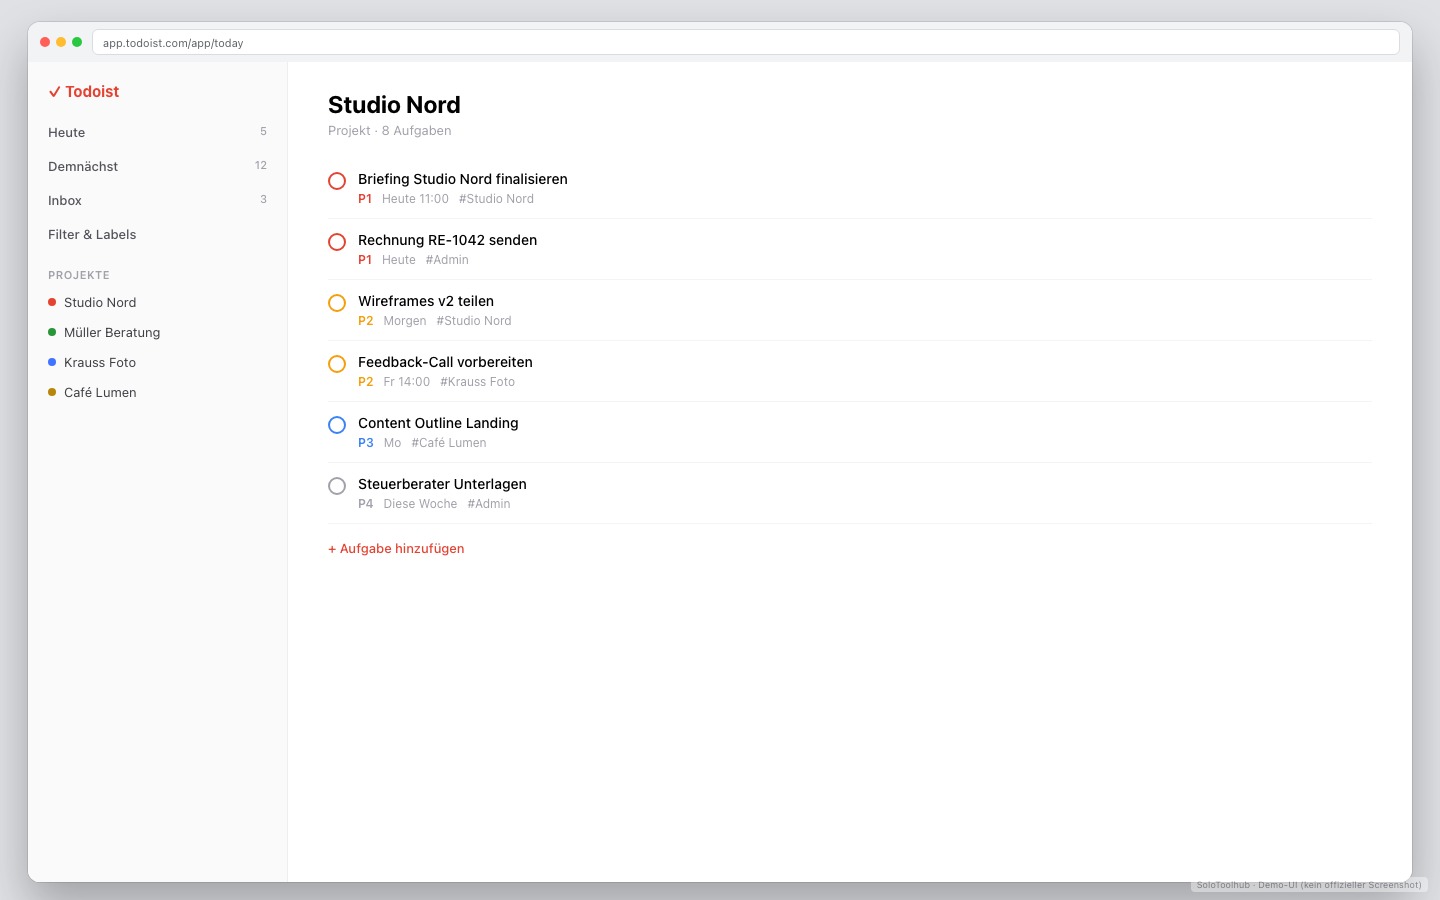Click + Aufgabe hinzufügen
The image size is (1440, 900).
coord(396,548)
